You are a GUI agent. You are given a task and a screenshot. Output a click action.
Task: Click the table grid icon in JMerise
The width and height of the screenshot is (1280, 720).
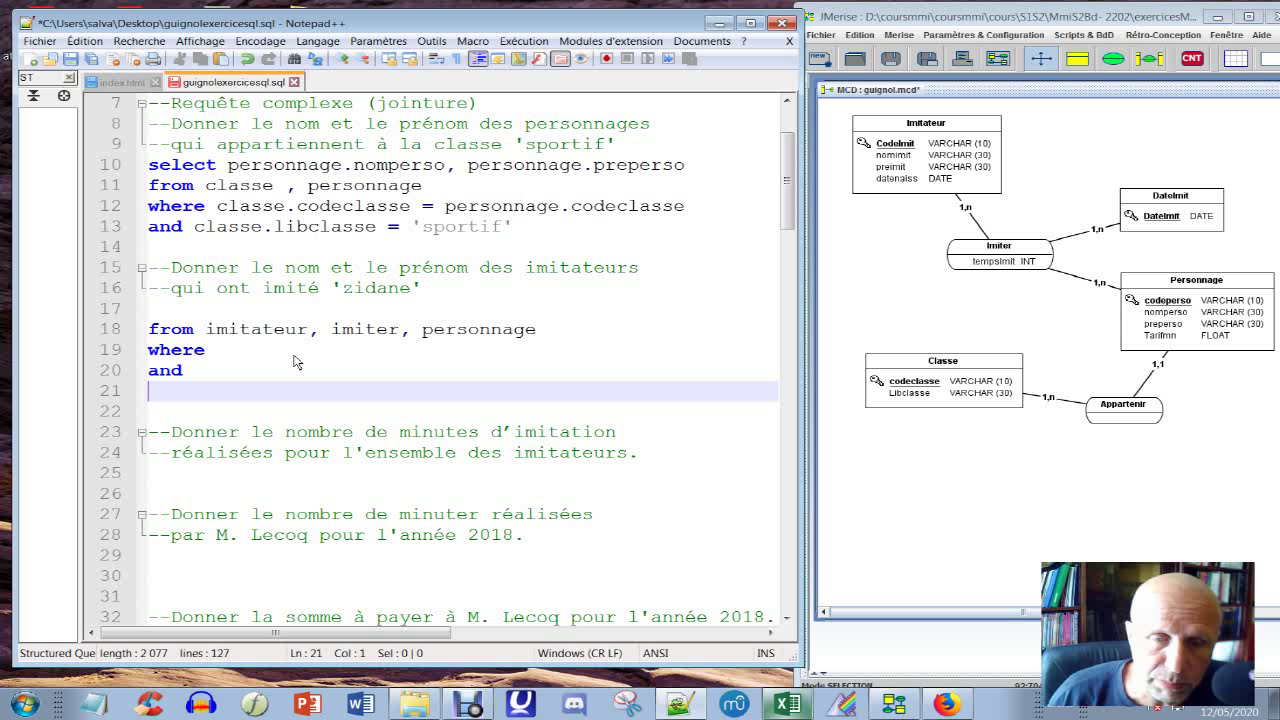click(x=1235, y=59)
